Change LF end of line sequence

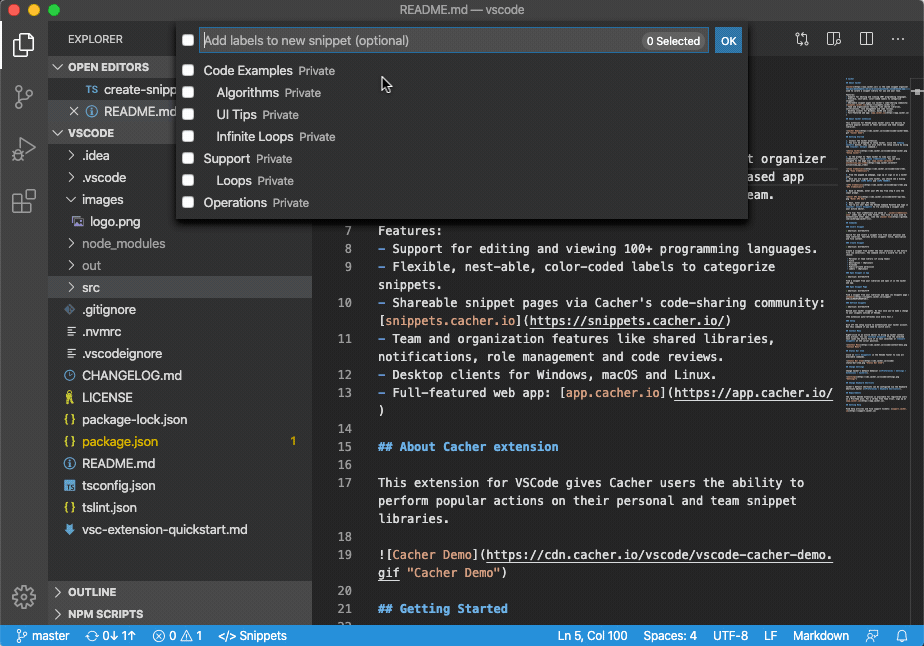click(x=770, y=636)
